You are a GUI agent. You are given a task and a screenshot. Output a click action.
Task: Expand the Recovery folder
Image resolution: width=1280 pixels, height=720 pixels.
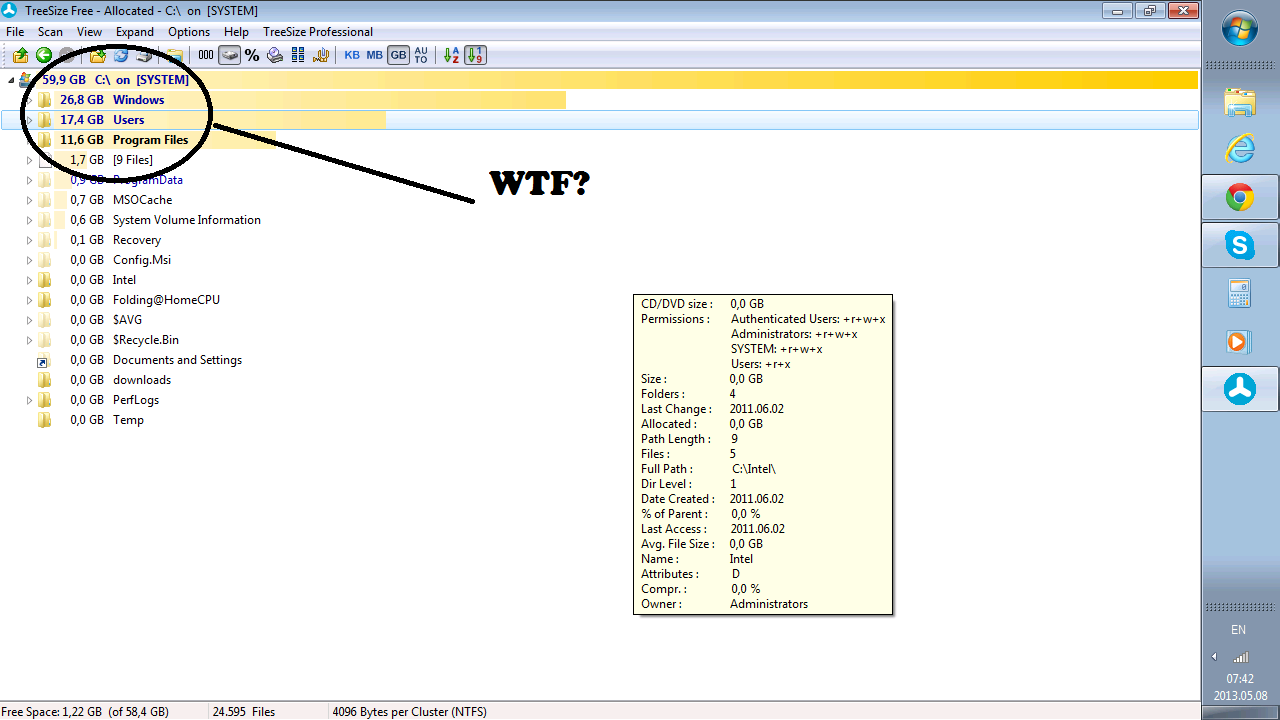point(29,240)
